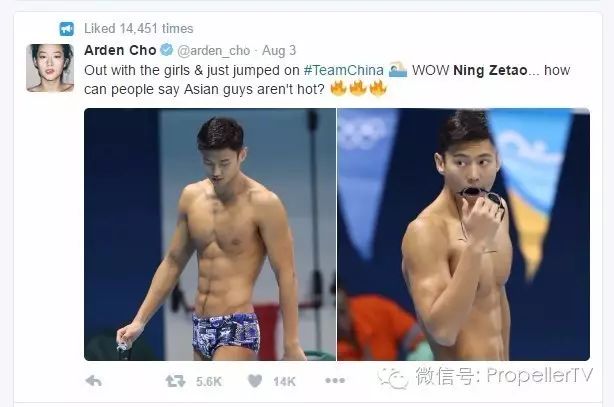
Task: Open Arden Cho's profile avatar
Action: click(50, 68)
